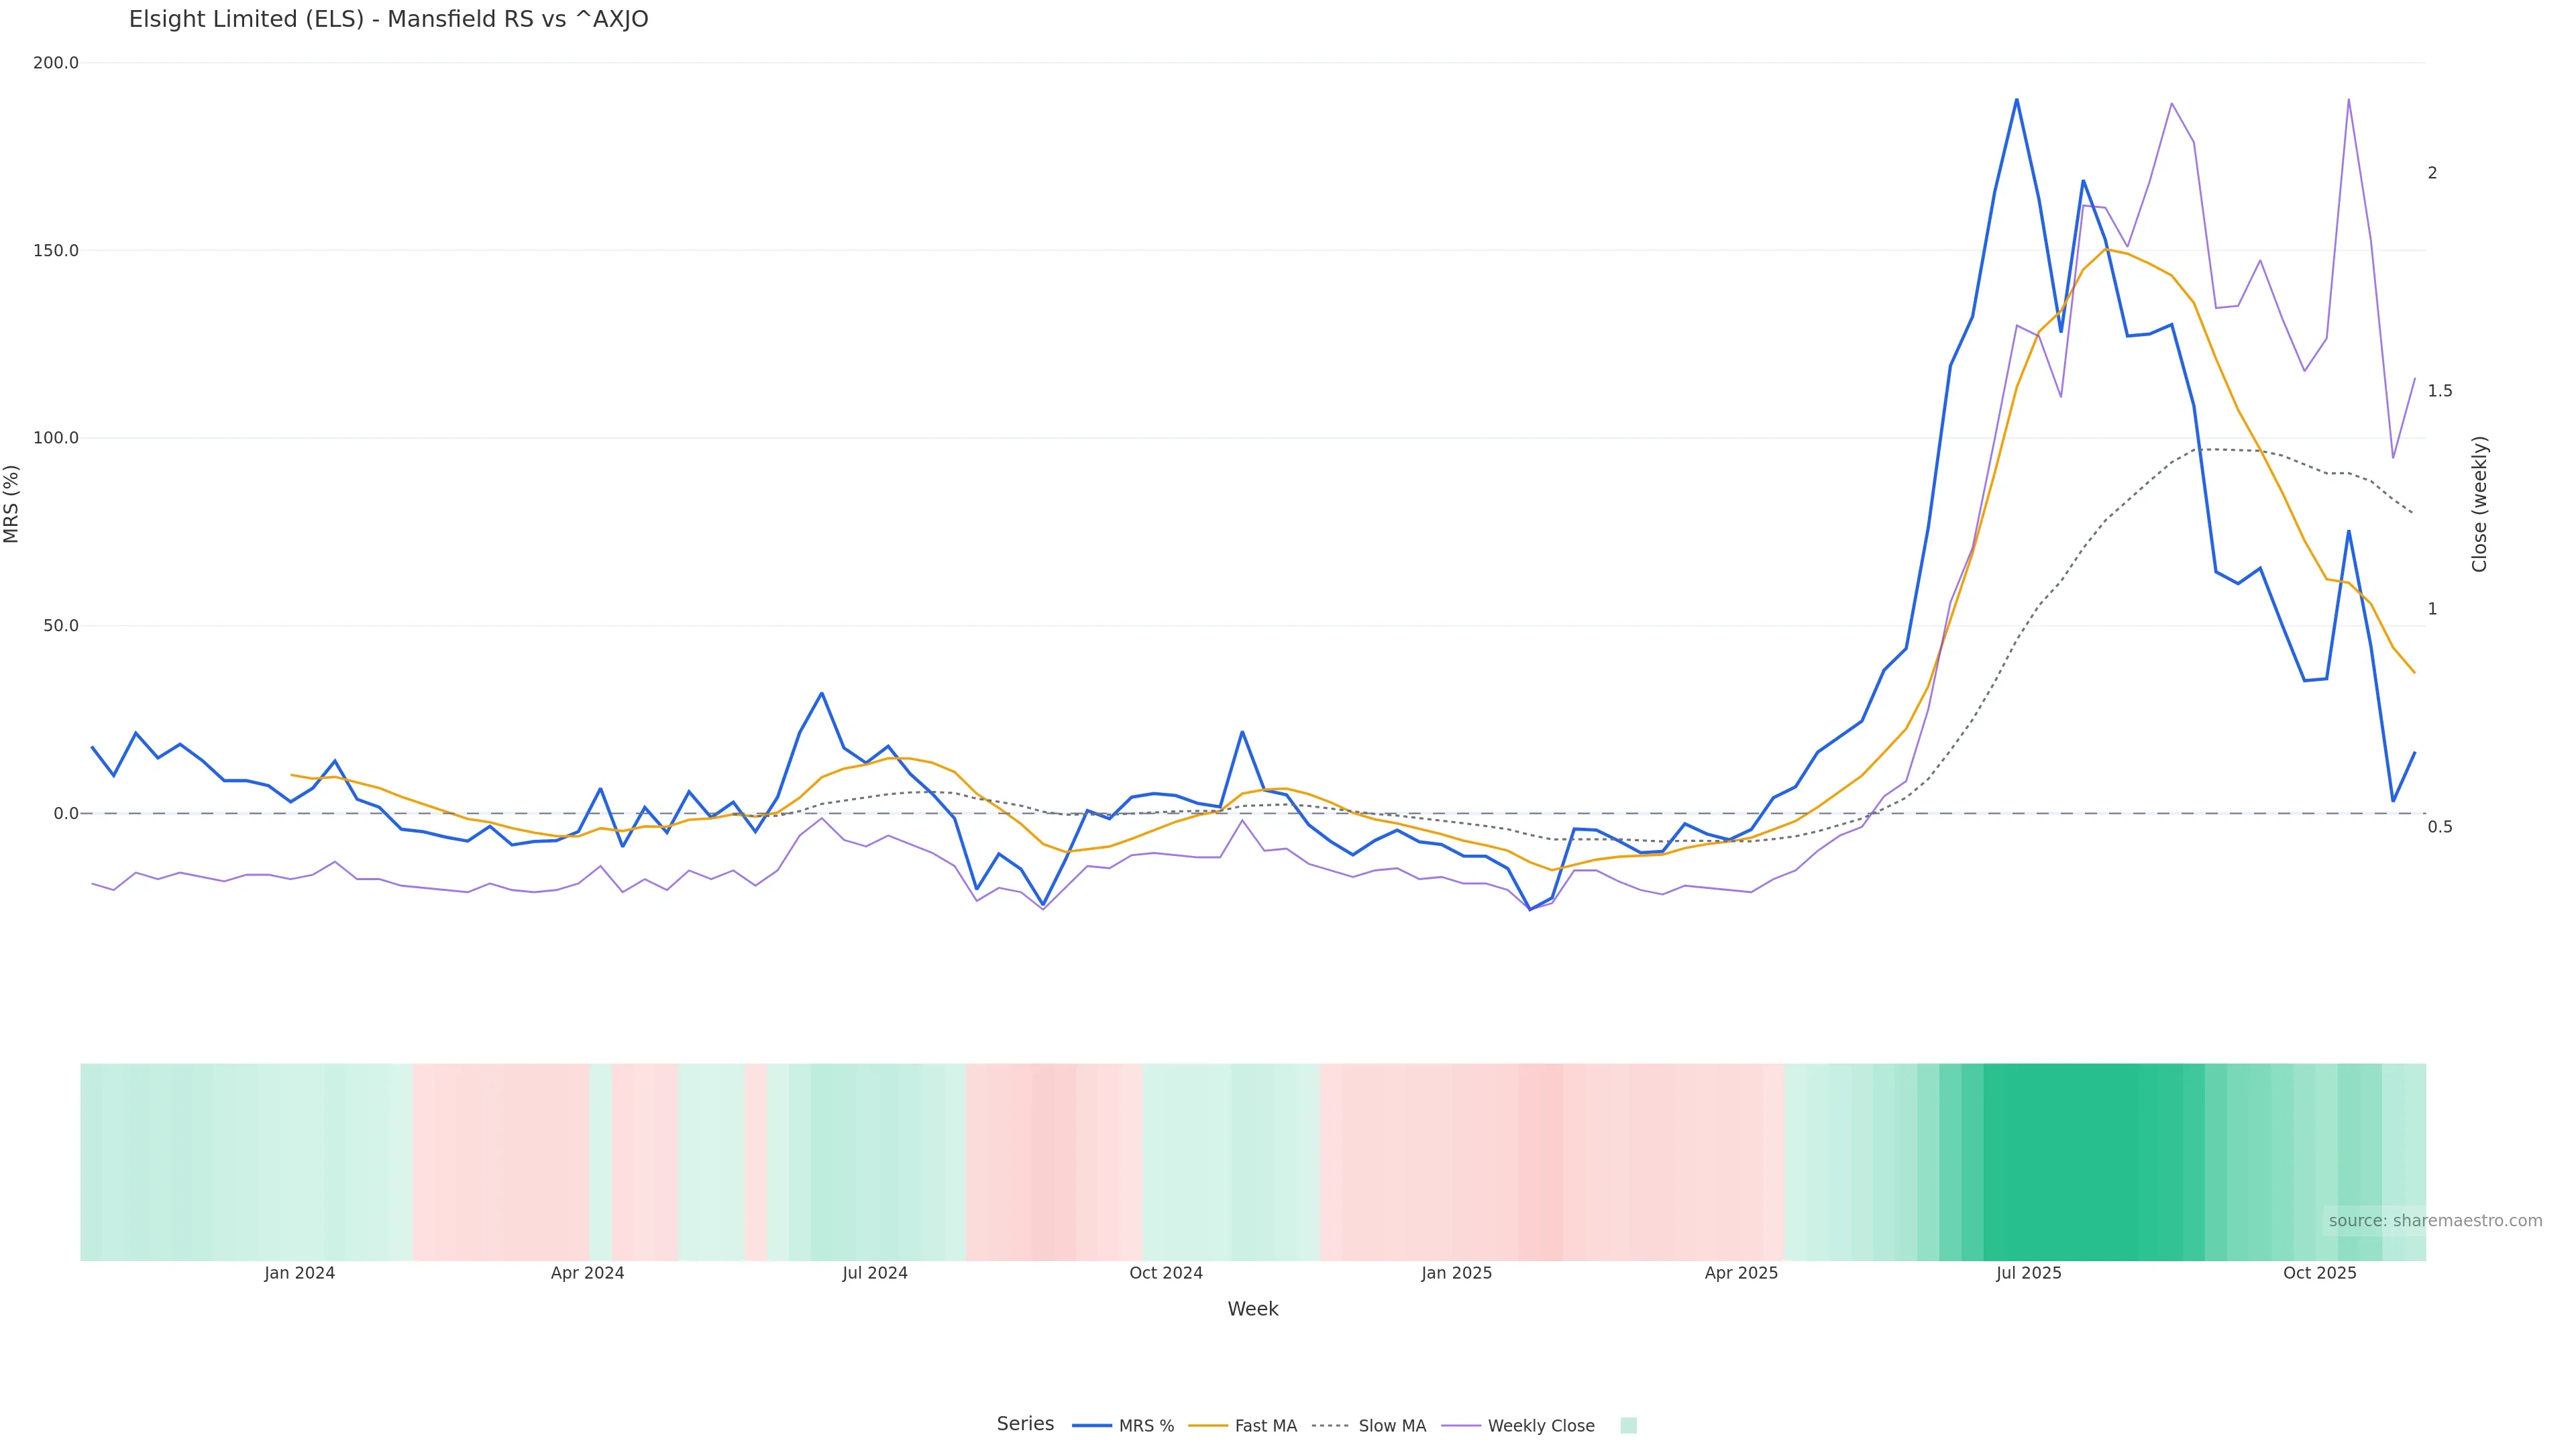Click the green unlabeled legend swatch
Viewport: 2576px width, 1449px height.
[x=1628, y=1426]
